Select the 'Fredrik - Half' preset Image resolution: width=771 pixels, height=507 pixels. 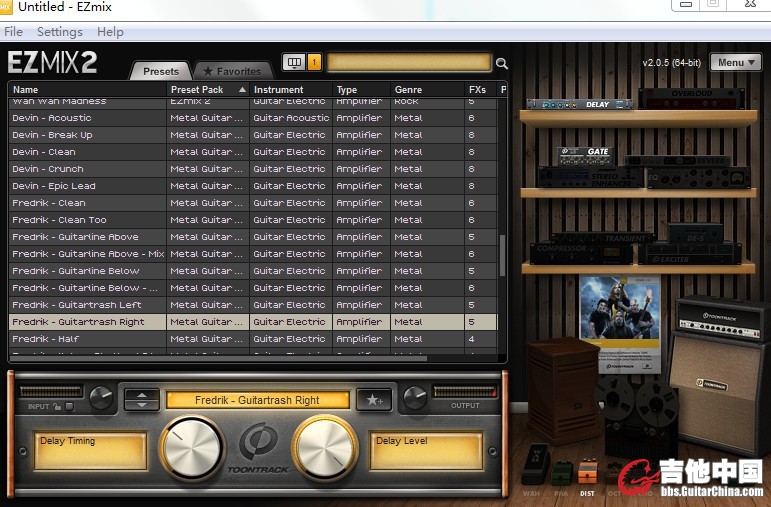(253, 339)
